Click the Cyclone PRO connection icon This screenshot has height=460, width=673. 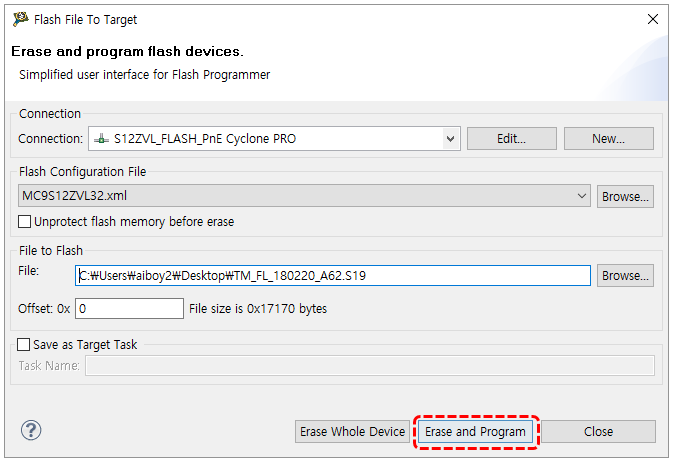tap(102, 139)
